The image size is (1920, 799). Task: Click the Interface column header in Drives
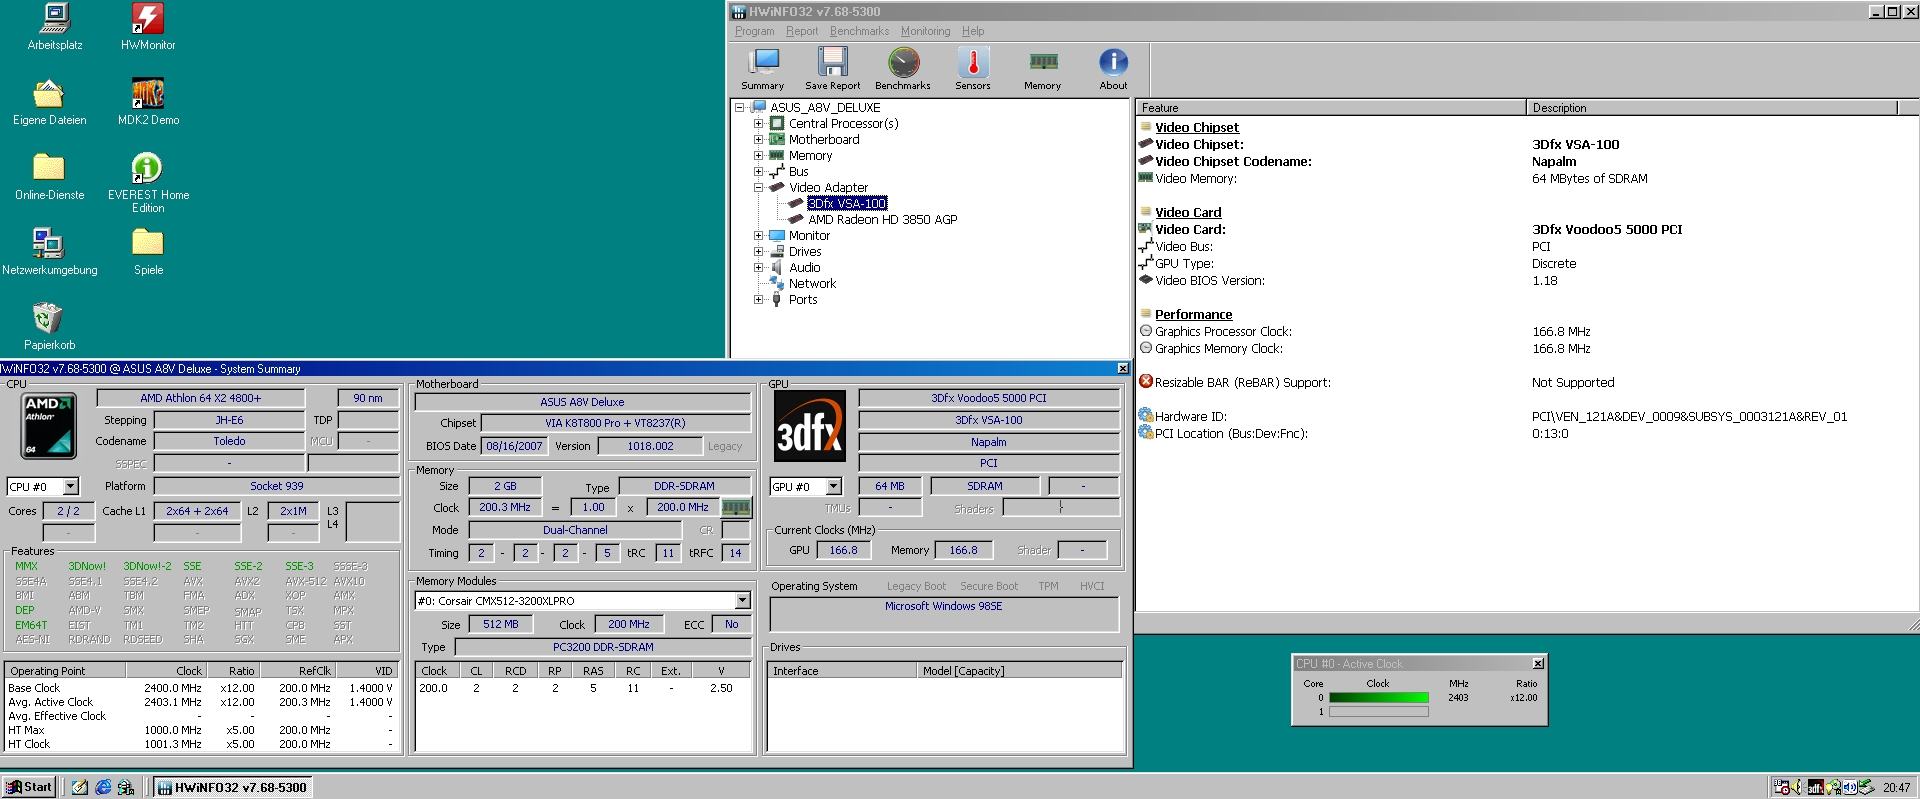[842, 671]
